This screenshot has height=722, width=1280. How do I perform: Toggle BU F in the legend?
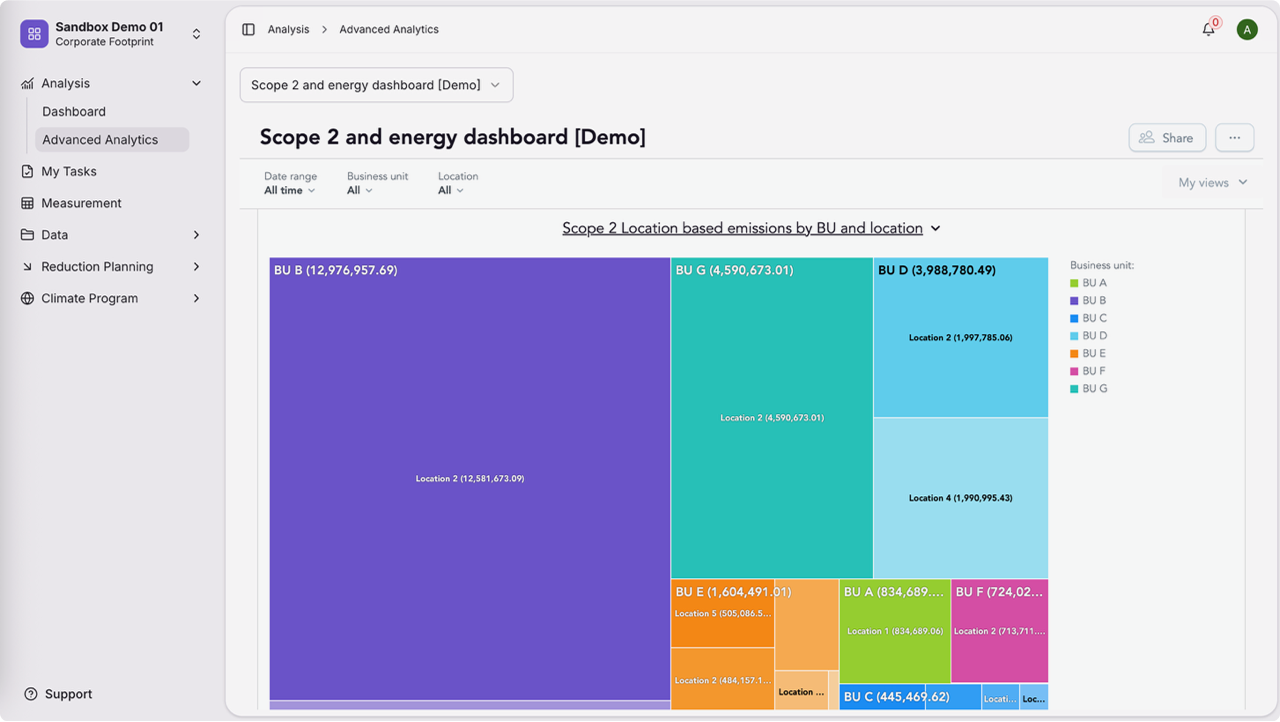[1092, 370]
